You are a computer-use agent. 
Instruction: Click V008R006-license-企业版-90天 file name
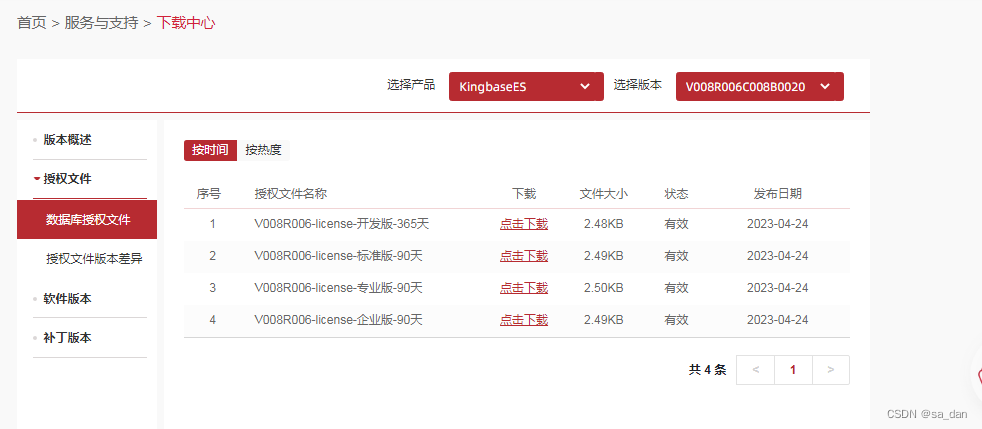pyautogui.click(x=339, y=320)
